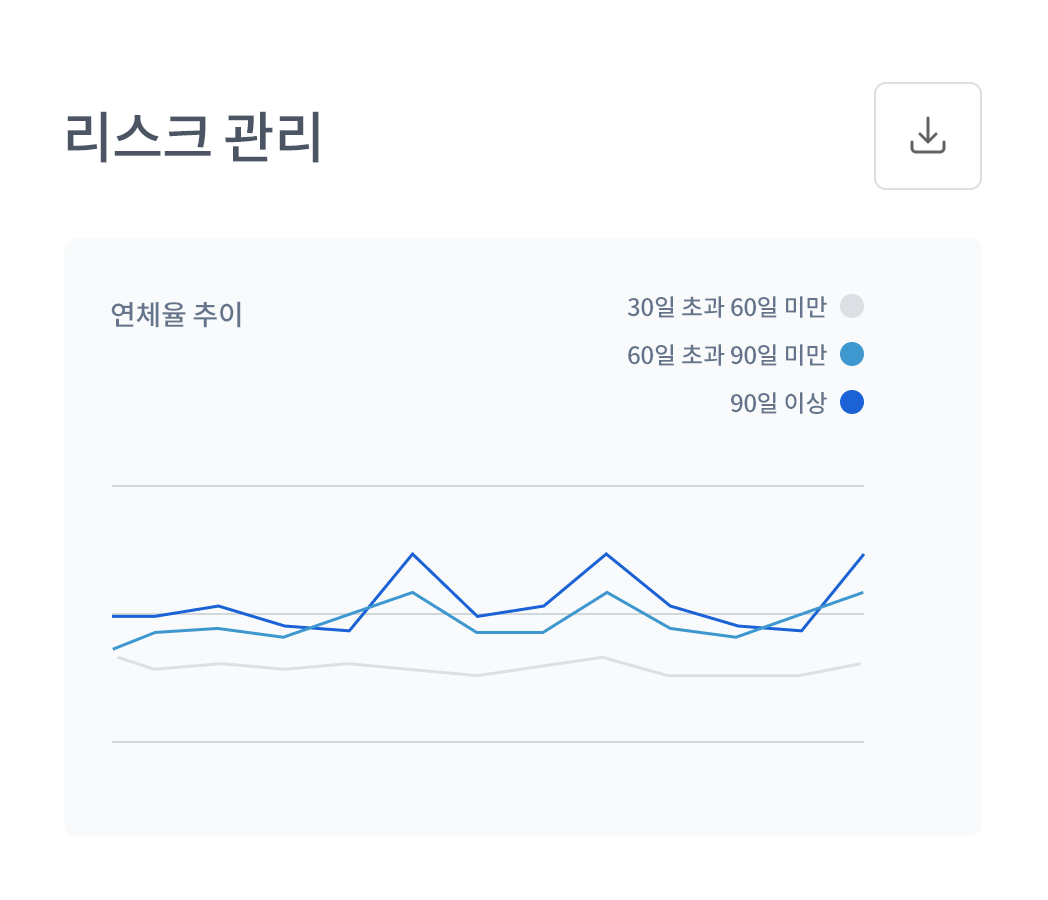Click the first peak of the light blue line
Image resolution: width=1048 pixels, height=900 pixels.
[412, 592]
